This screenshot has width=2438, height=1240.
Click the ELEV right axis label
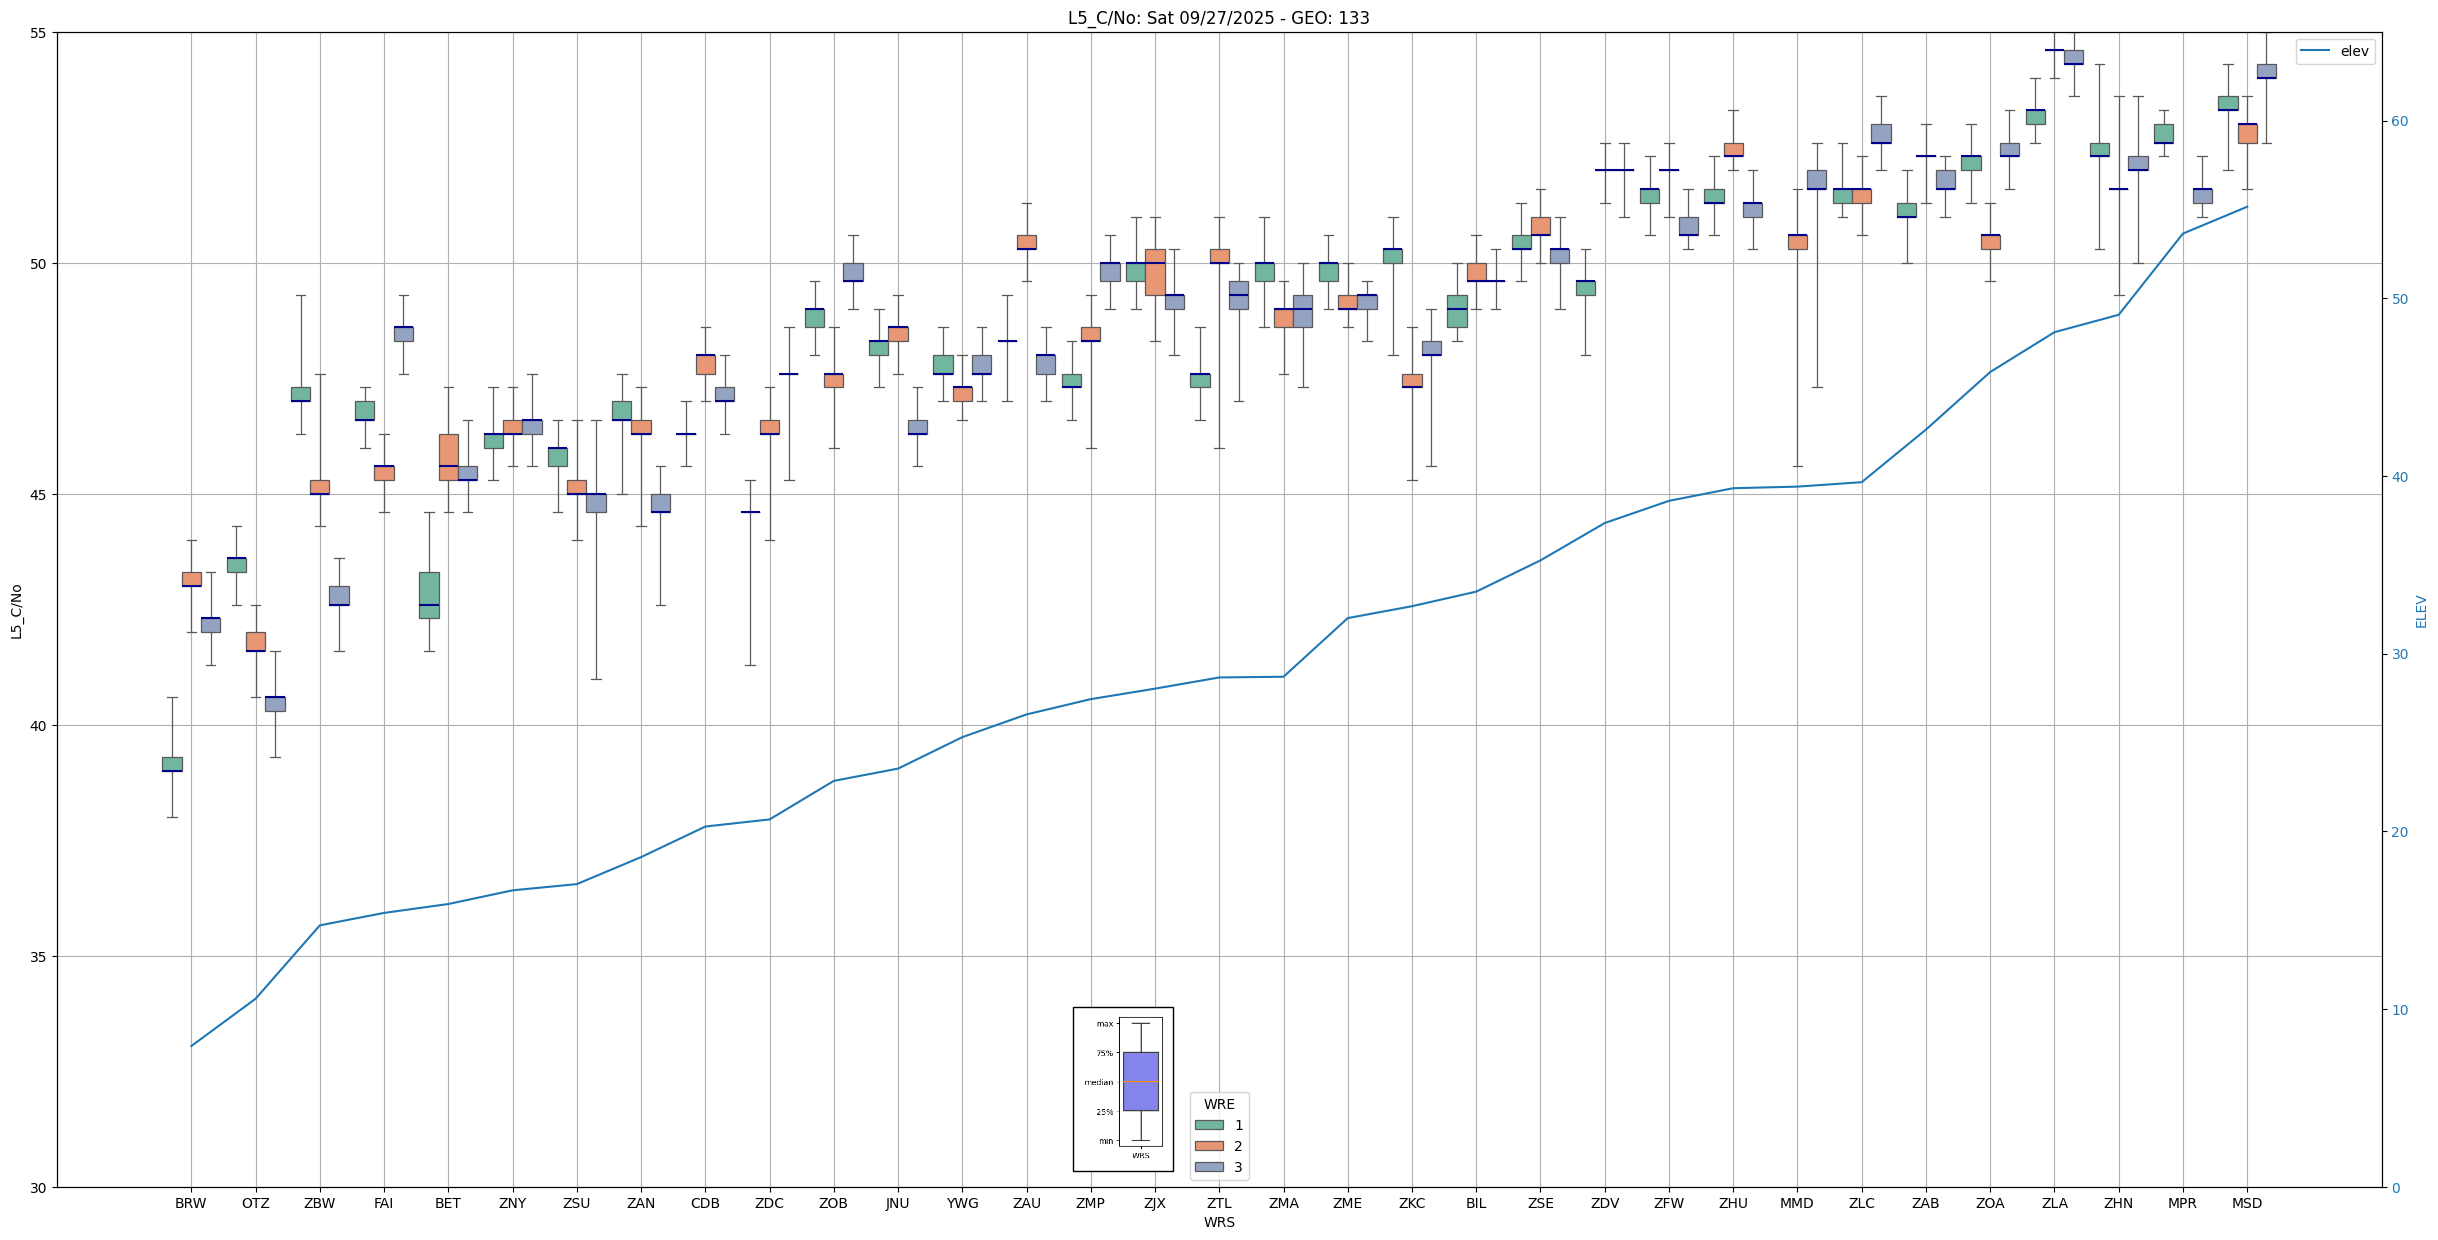tap(2421, 611)
